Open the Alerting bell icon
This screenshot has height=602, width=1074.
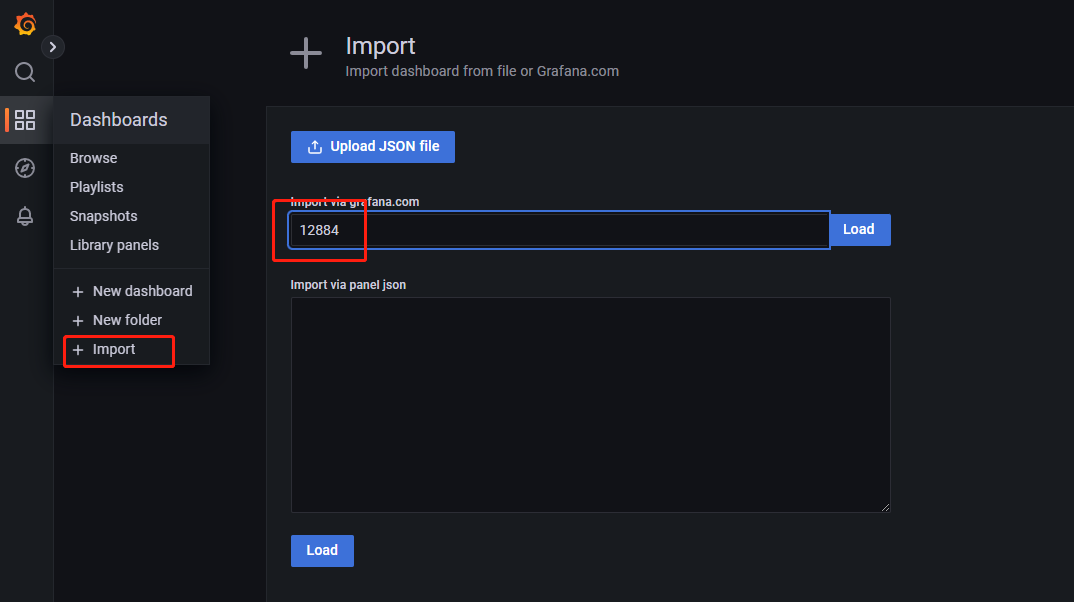pyautogui.click(x=25, y=217)
